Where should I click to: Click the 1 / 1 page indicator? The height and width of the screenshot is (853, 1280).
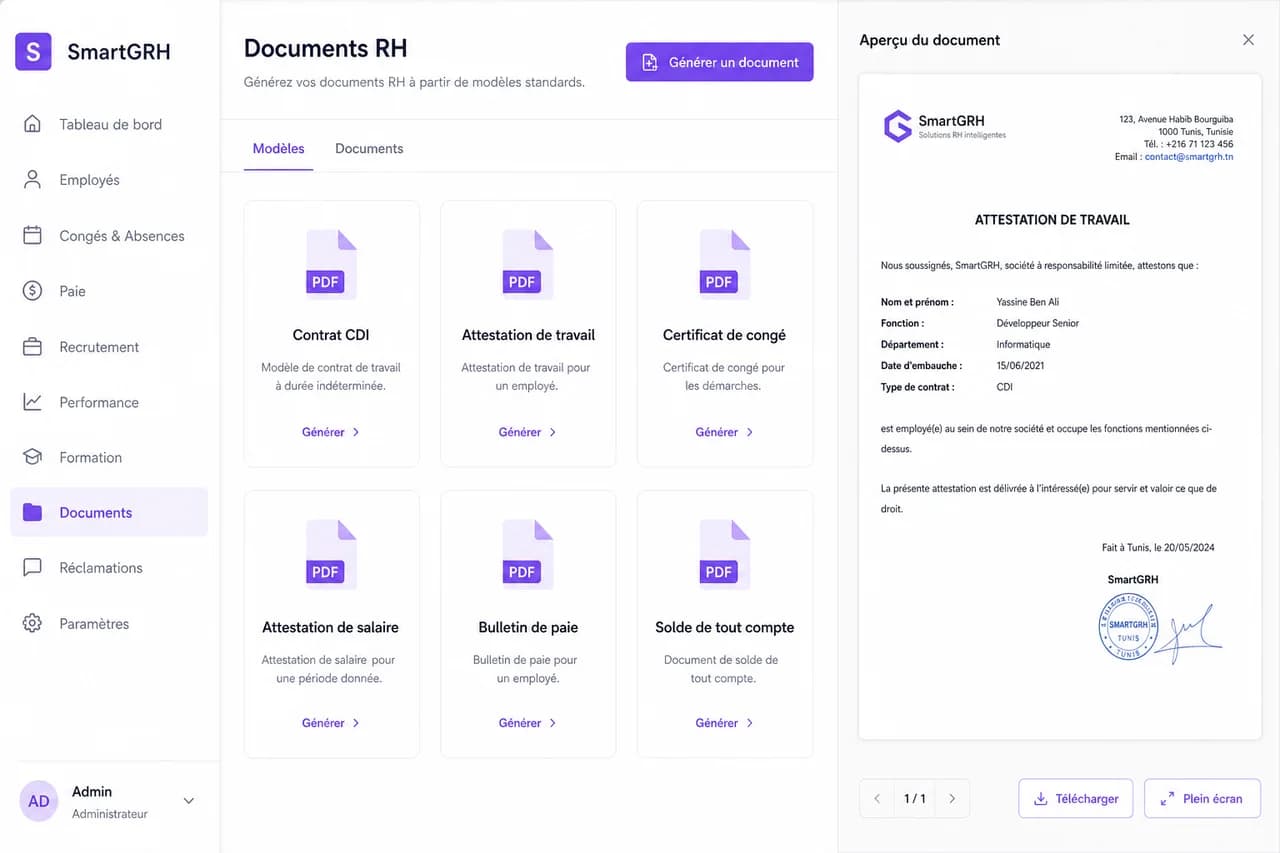915,798
